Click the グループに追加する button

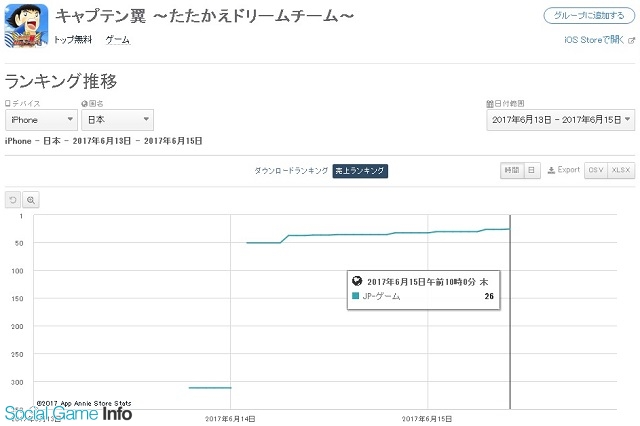[x=589, y=16]
